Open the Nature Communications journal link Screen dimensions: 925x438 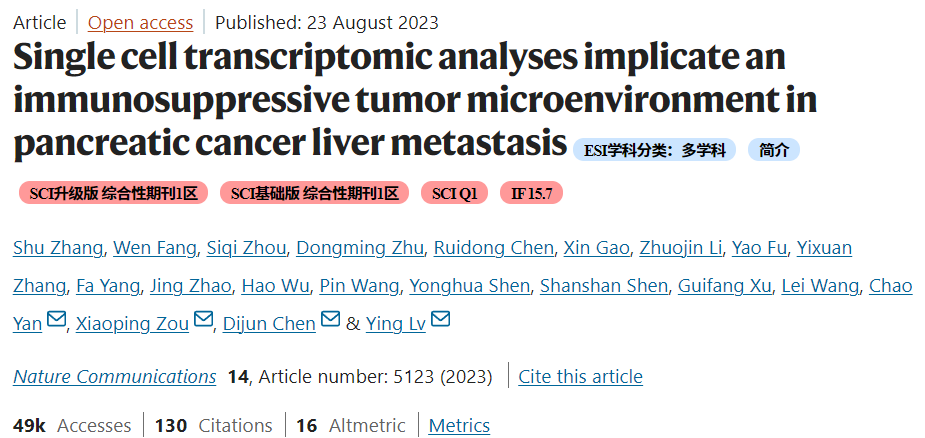(x=114, y=377)
